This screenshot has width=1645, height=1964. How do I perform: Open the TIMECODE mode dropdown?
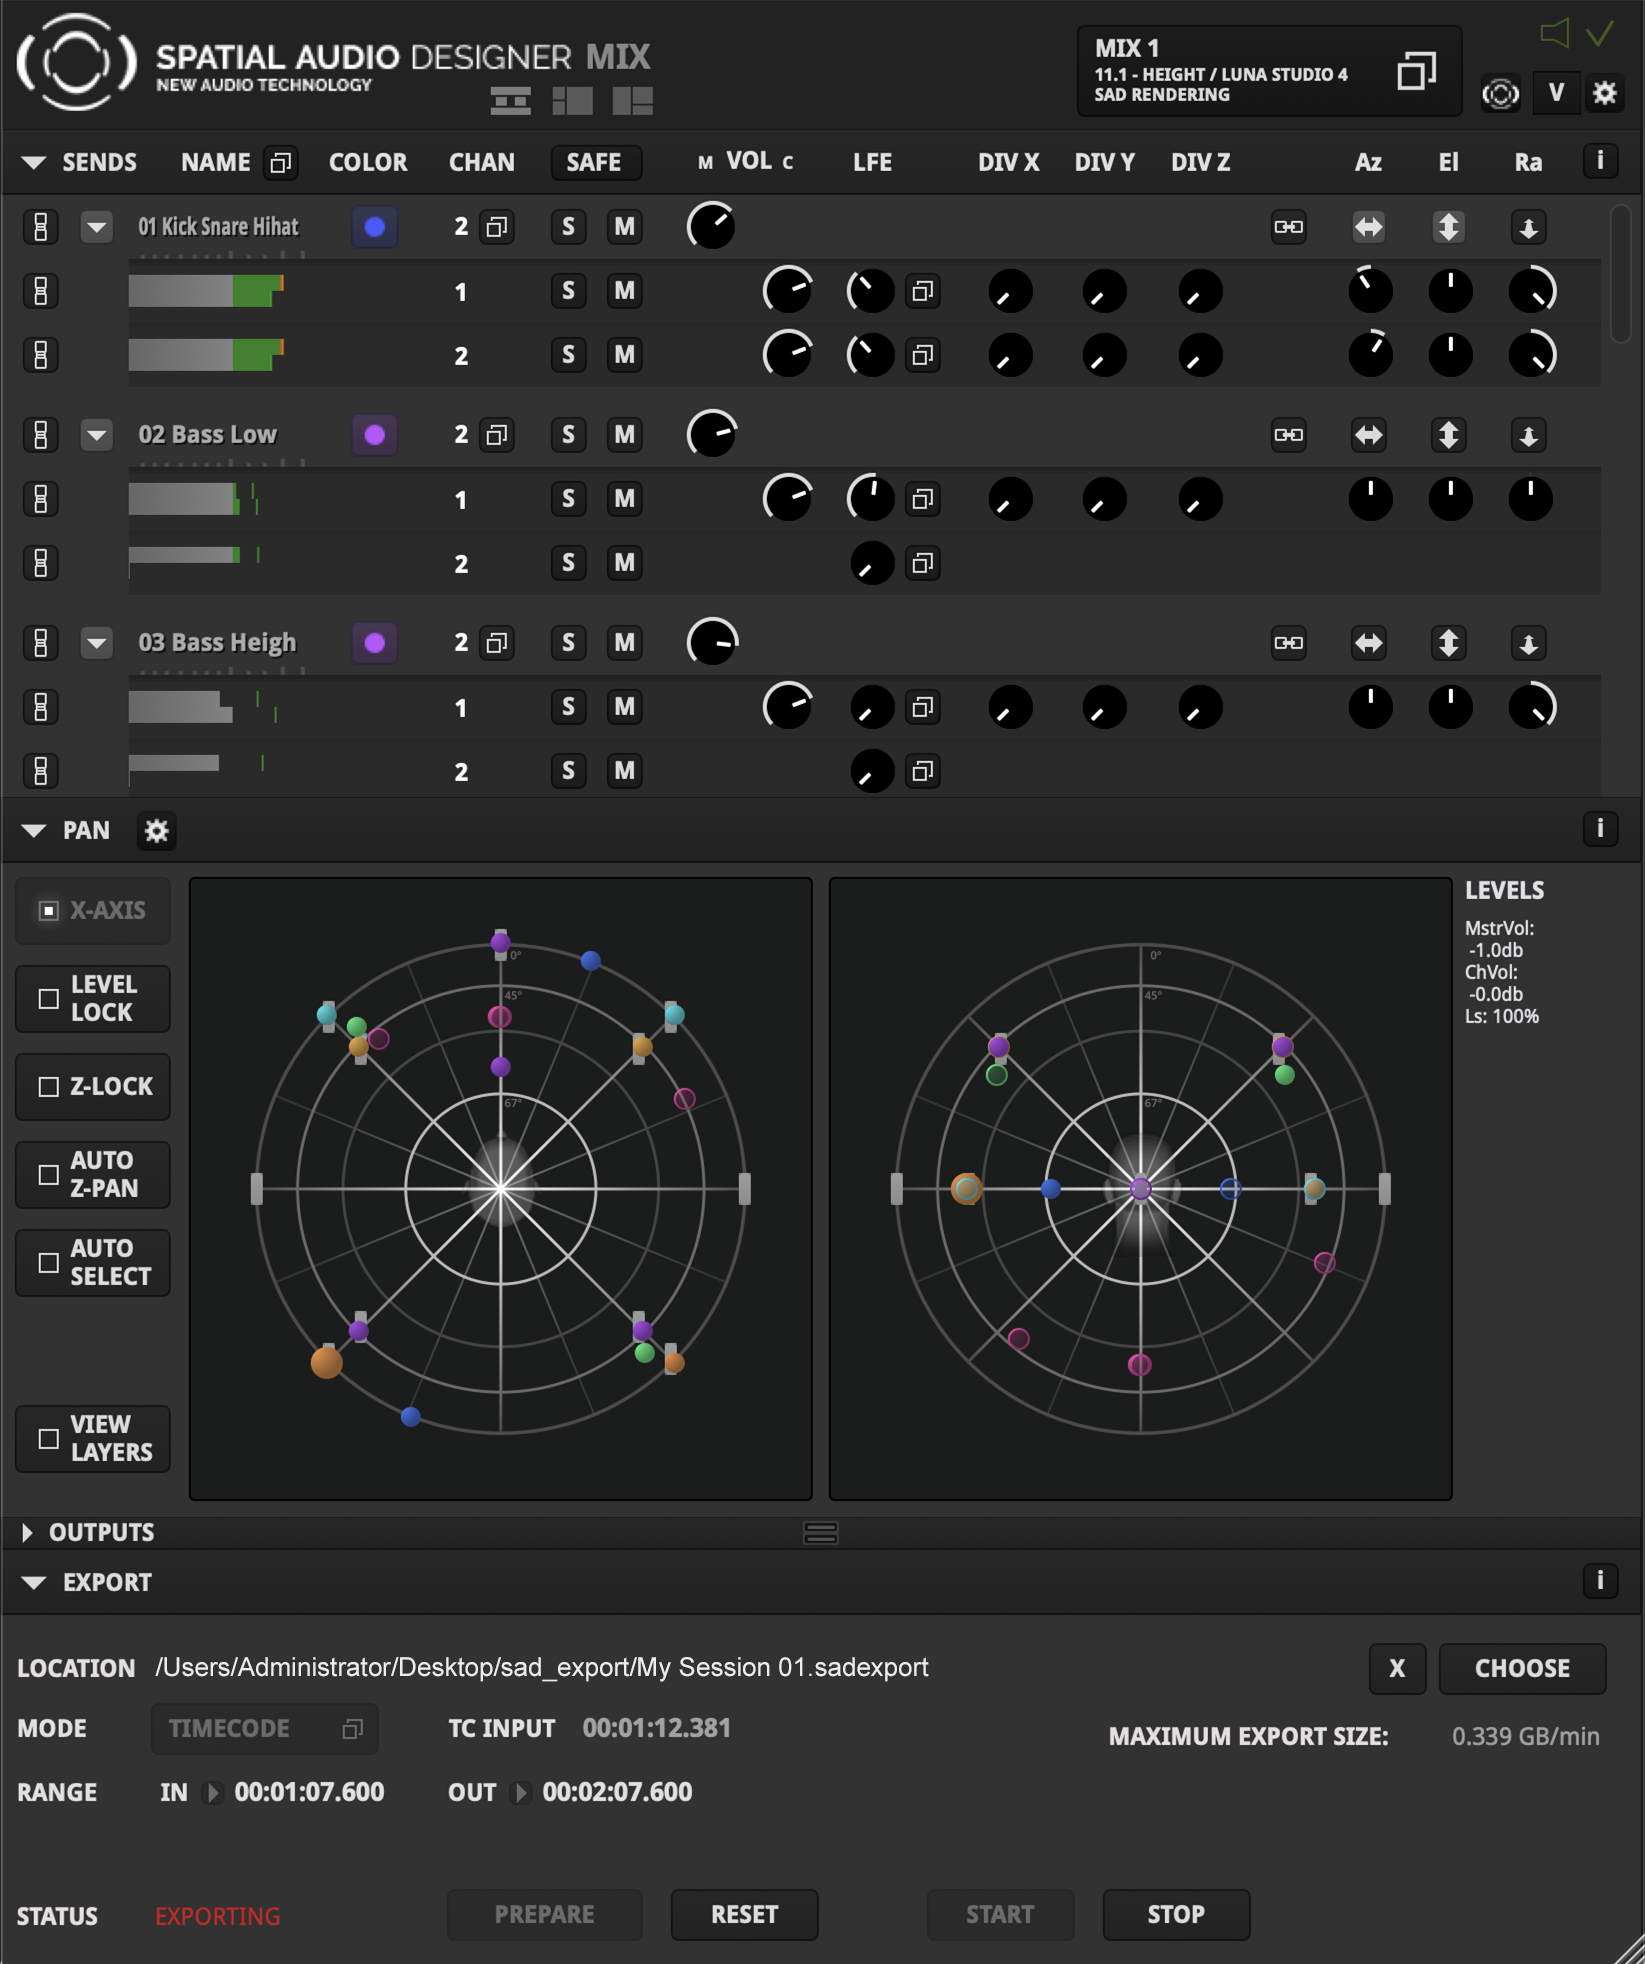tap(264, 1728)
